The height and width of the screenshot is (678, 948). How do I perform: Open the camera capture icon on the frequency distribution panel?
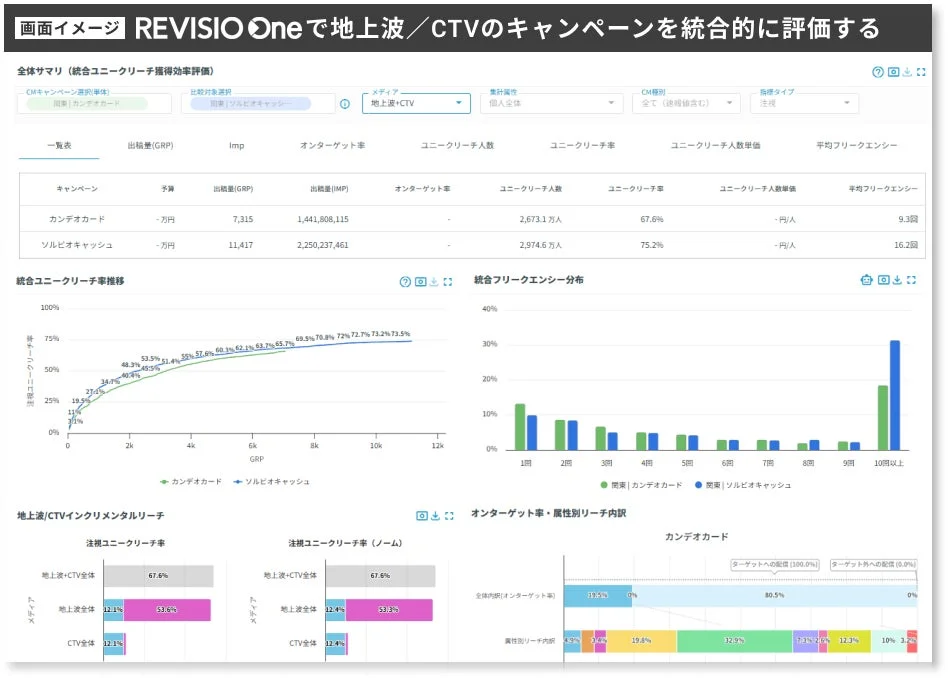pos(884,281)
